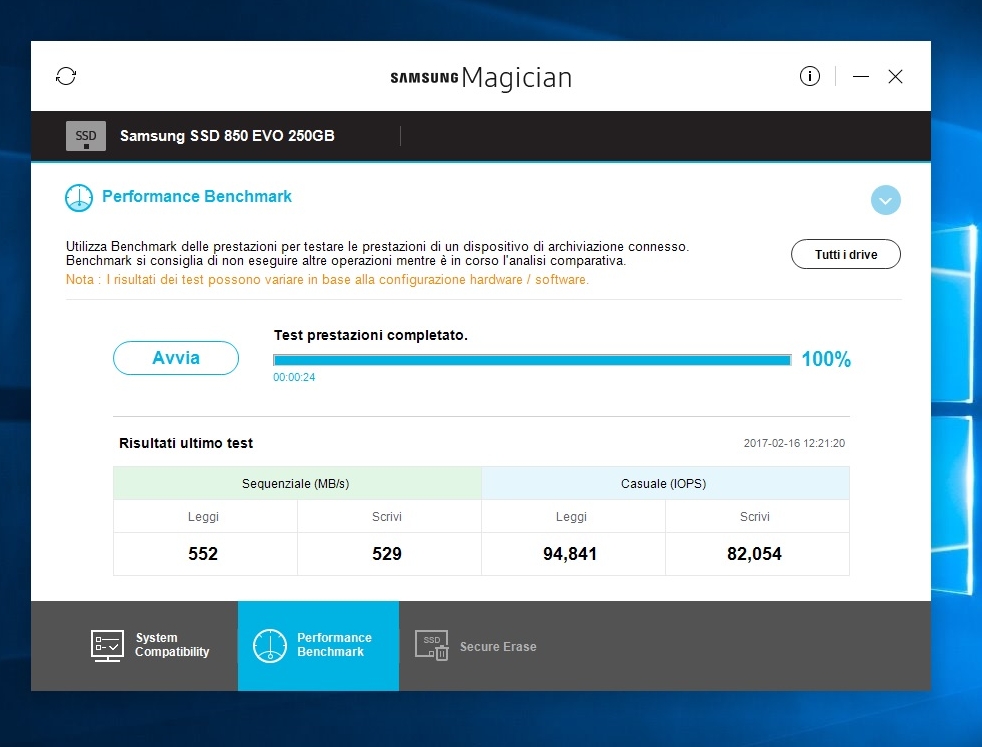The image size is (982, 747).
Task: Open the information icon
Action: 810,76
